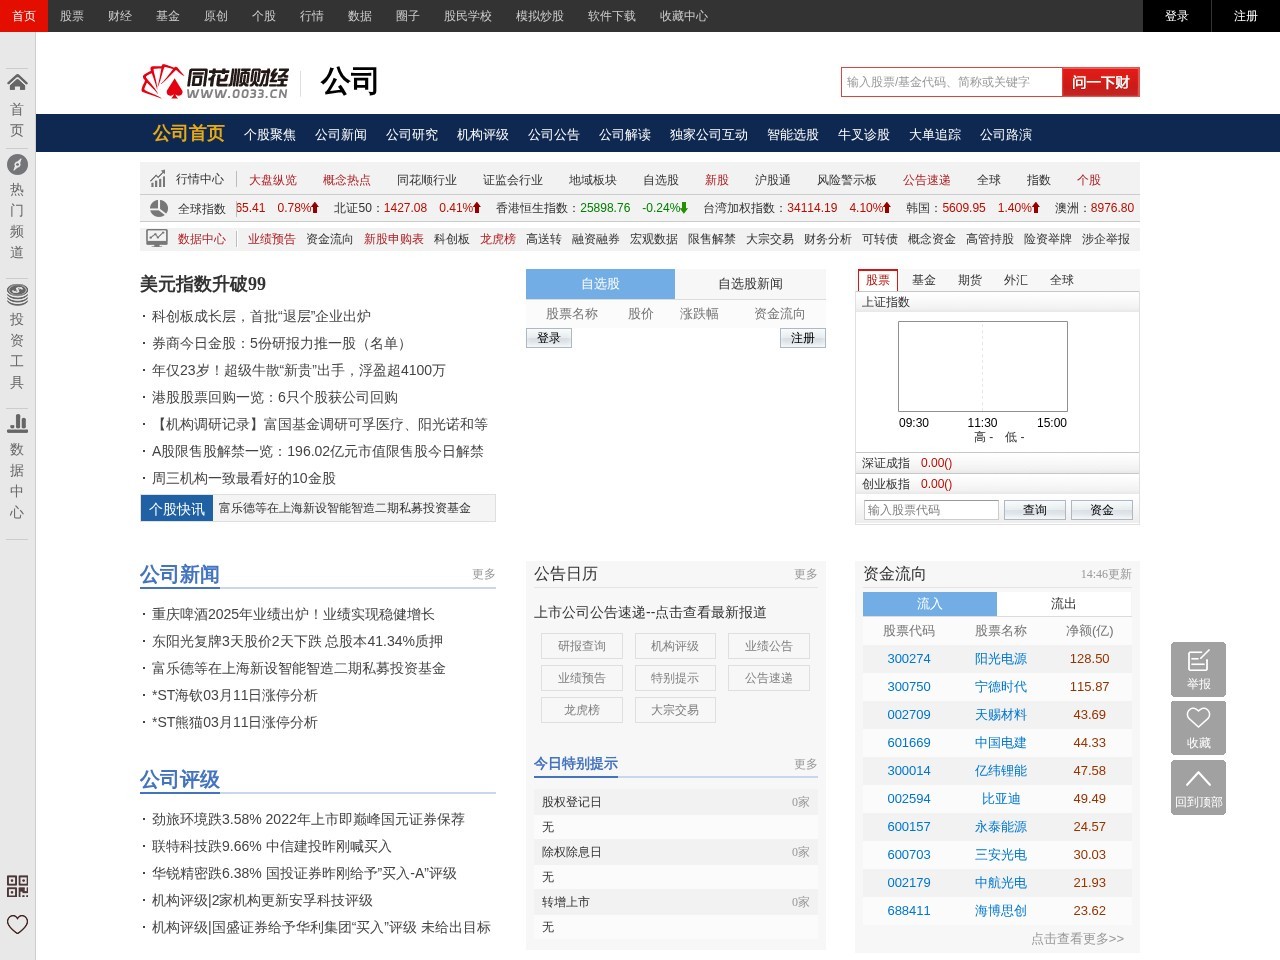Image resolution: width=1280 pixels, height=960 pixels.
Task: Click the heart icon in left sidebar
Action: [x=17, y=924]
